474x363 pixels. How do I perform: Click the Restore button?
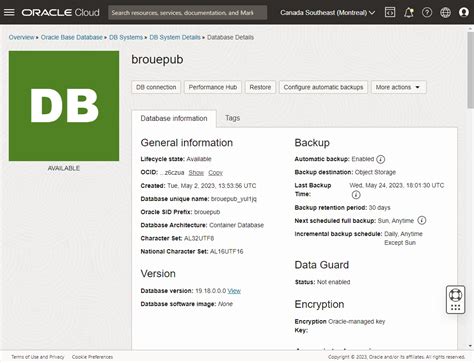260,87
